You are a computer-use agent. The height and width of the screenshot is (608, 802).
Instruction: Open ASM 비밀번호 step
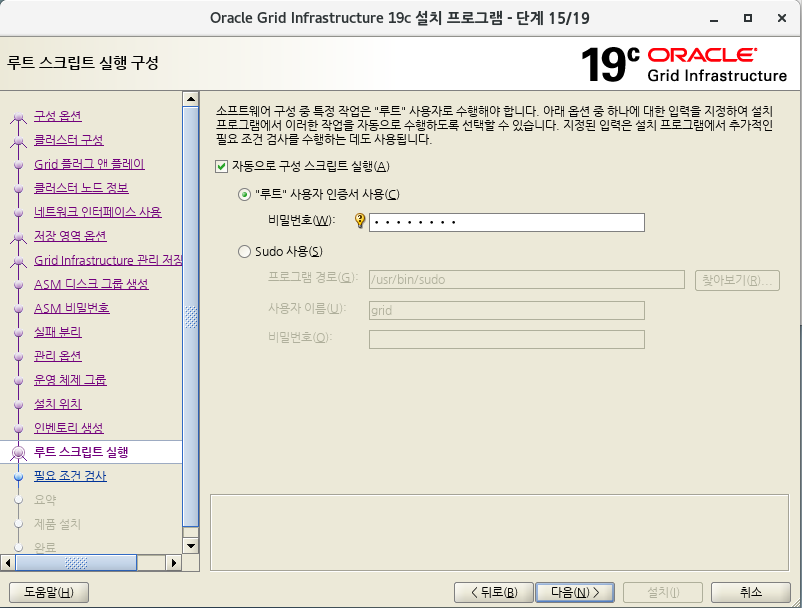pos(72,308)
